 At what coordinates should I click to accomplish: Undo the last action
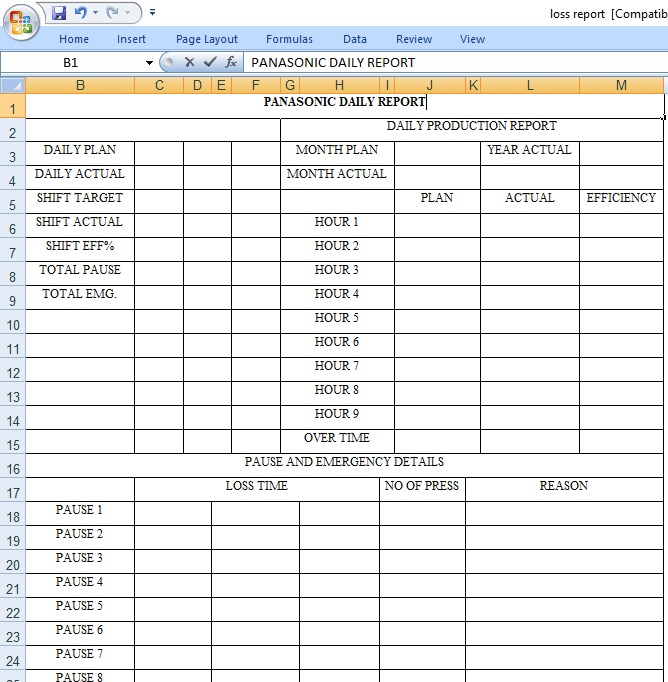[80, 13]
